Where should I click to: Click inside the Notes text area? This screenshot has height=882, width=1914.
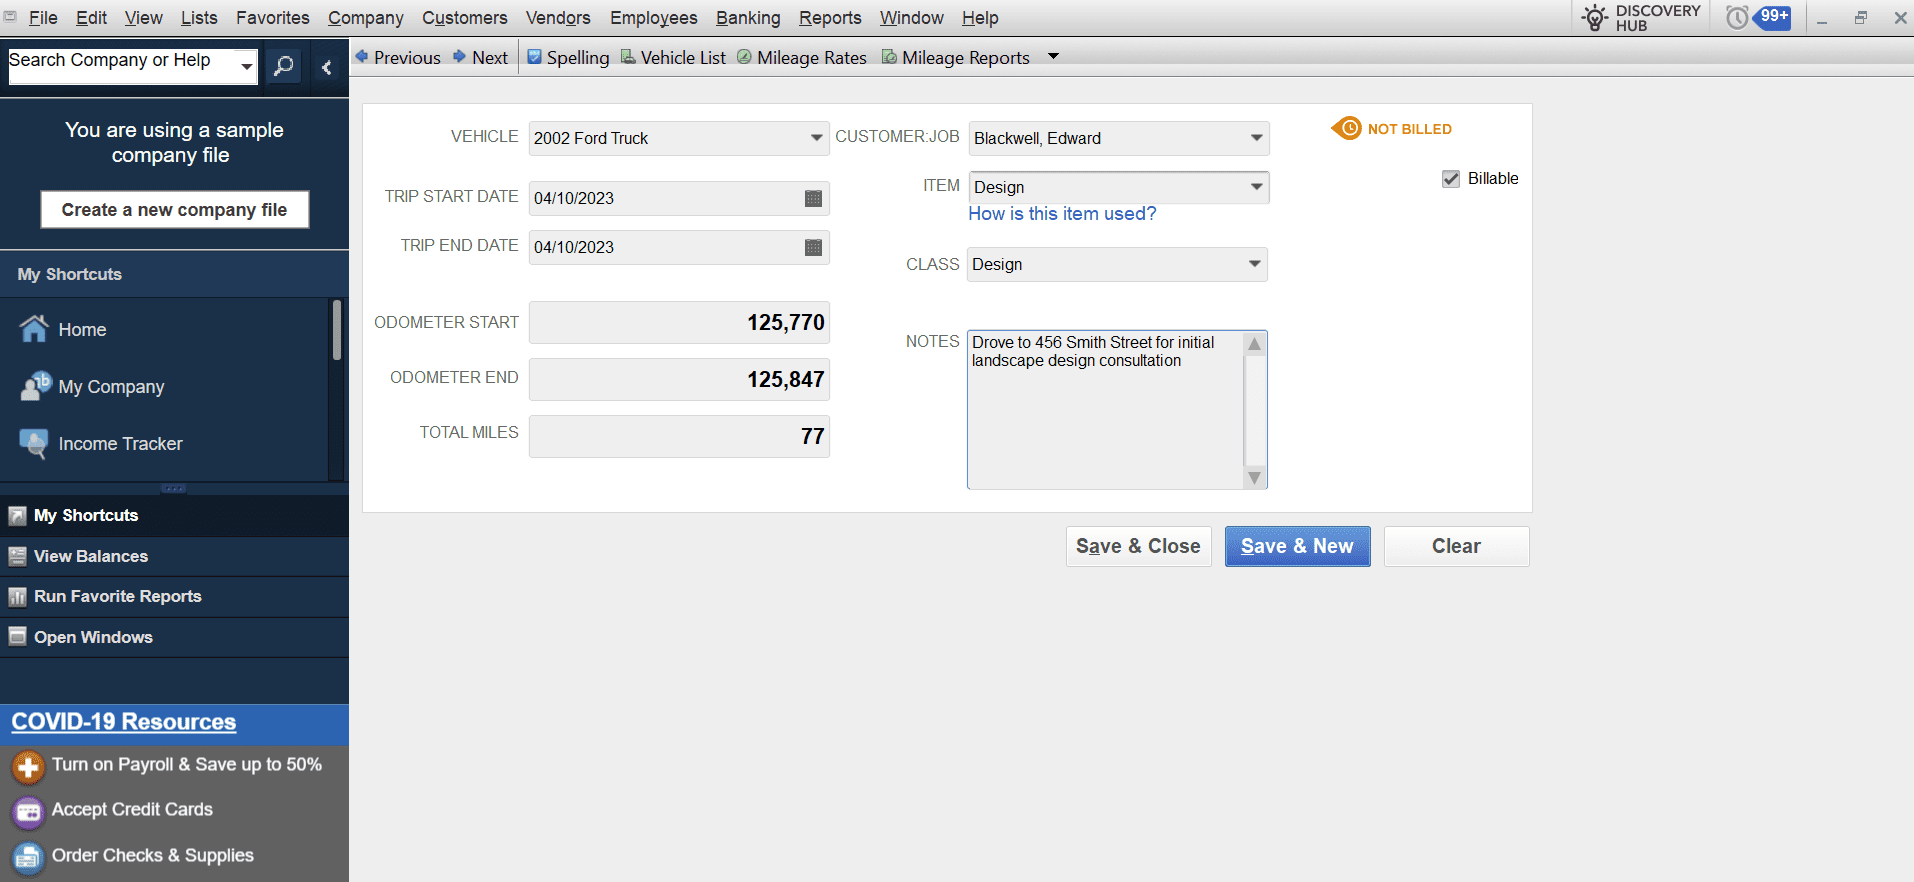pyautogui.click(x=1105, y=410)
